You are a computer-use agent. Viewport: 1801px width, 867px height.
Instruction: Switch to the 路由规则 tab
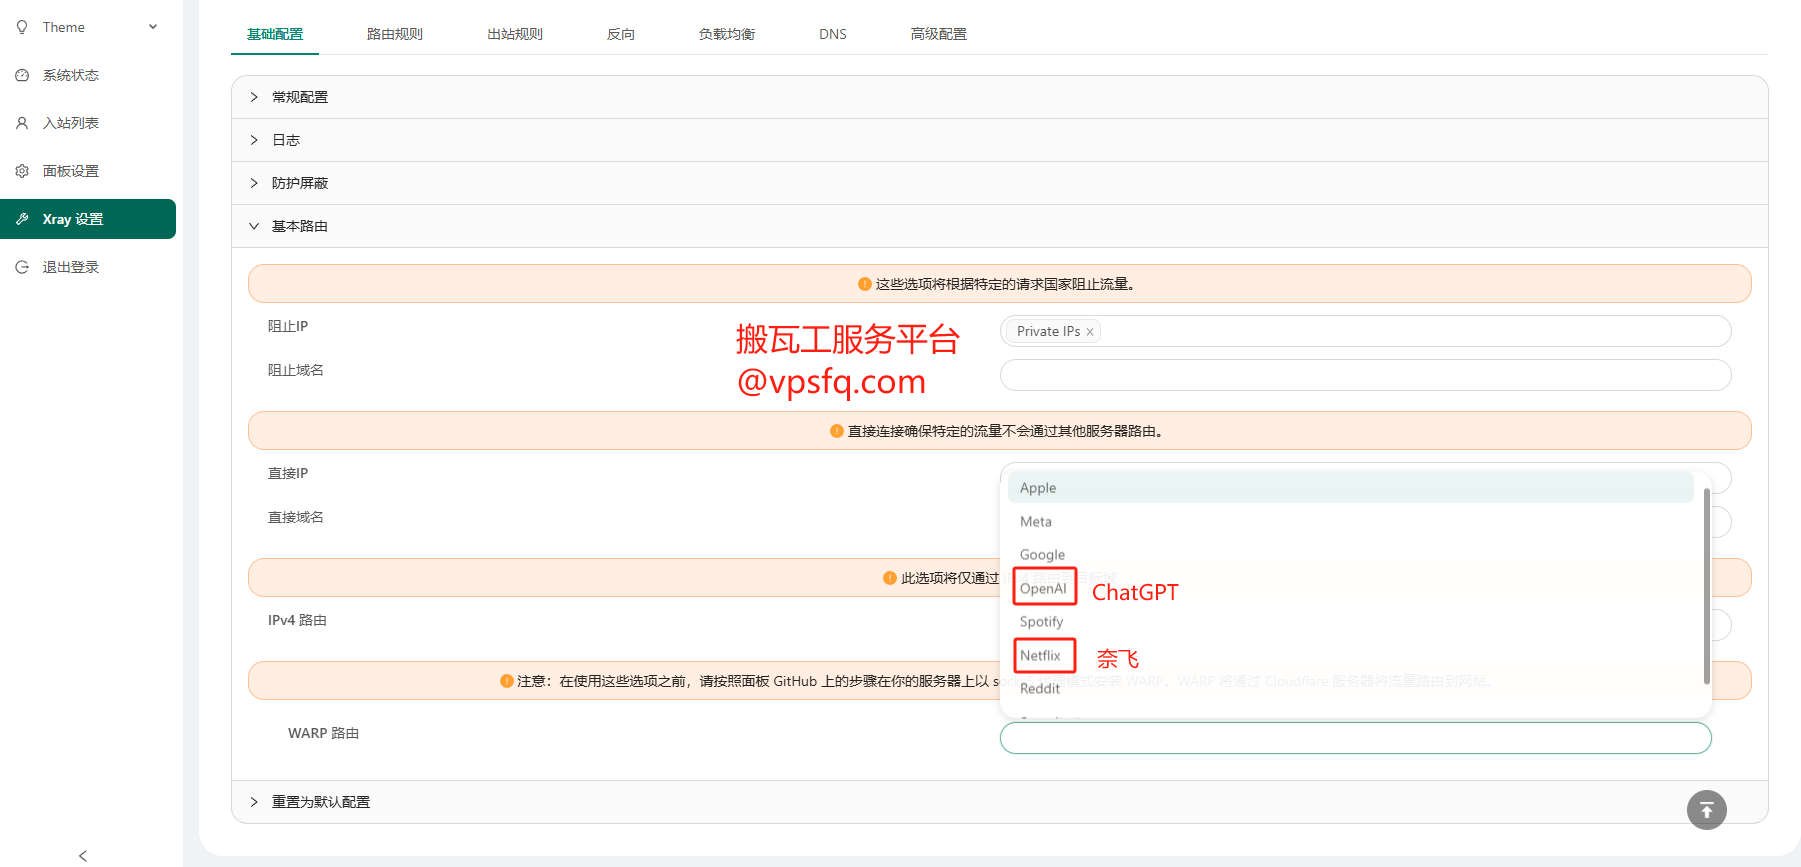click(x=394, y=34)
